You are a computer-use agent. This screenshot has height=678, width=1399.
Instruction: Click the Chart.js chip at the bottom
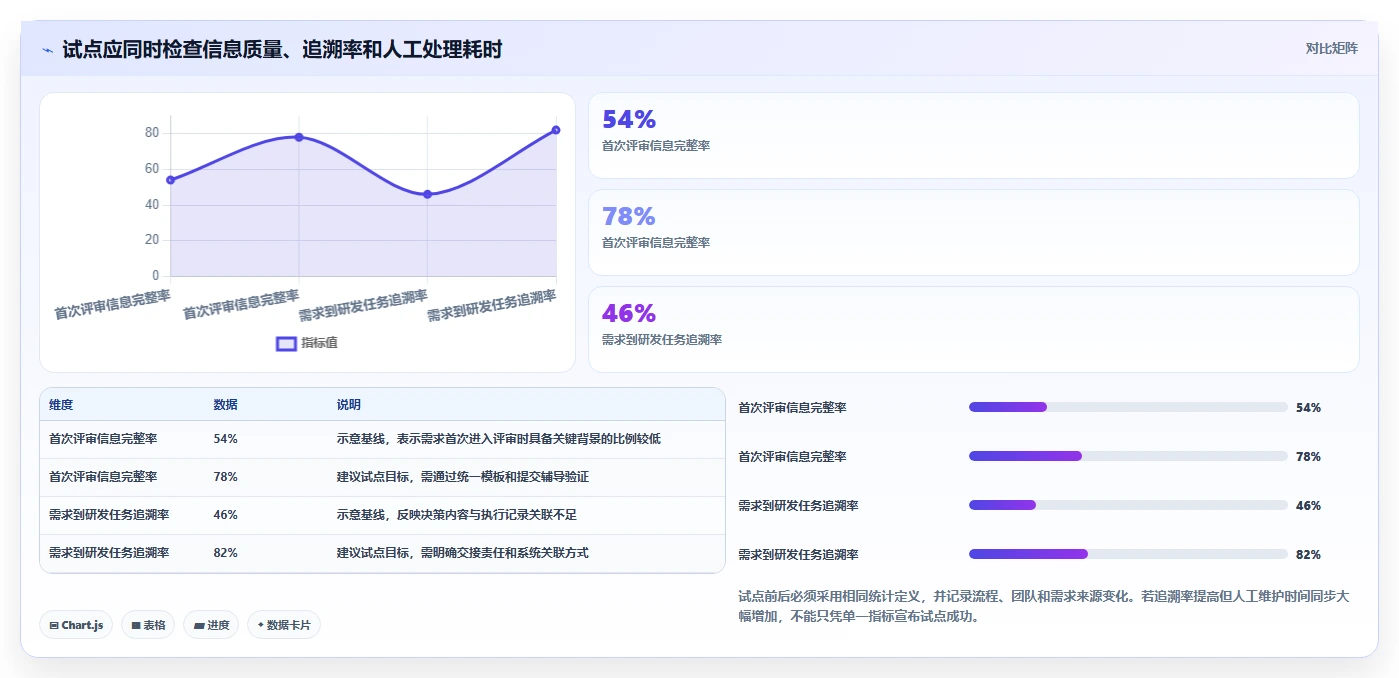click(x=76, y=625)
